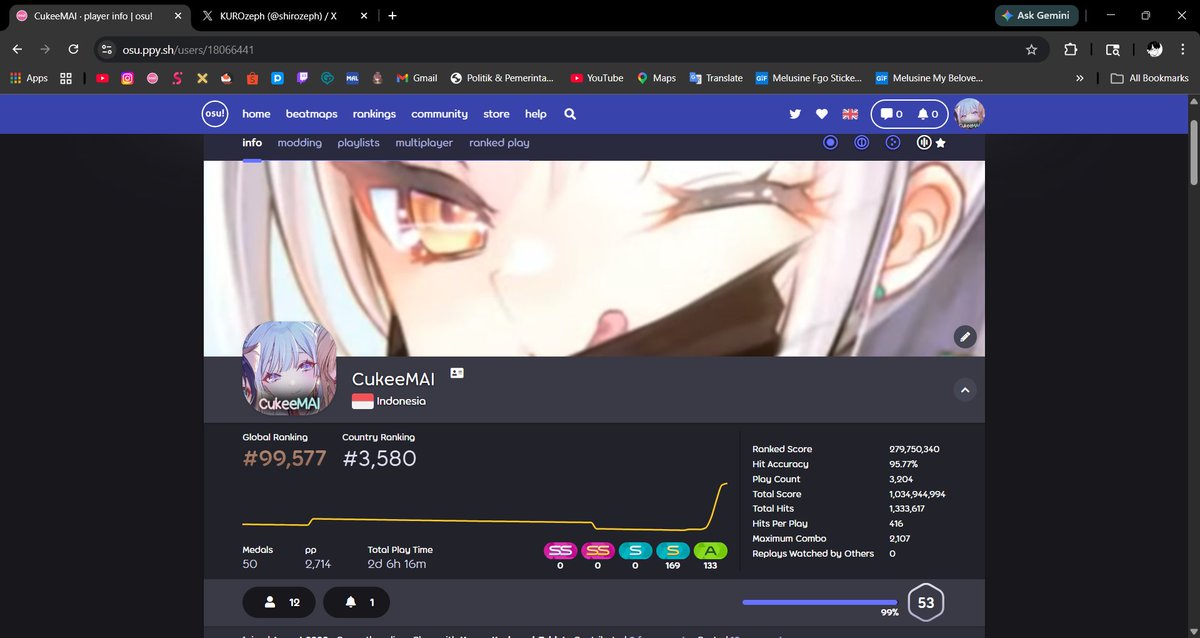The image size is (1200, 638).
Task: Switch to osu!mania game mode icon
Action: tap(925, 143)
